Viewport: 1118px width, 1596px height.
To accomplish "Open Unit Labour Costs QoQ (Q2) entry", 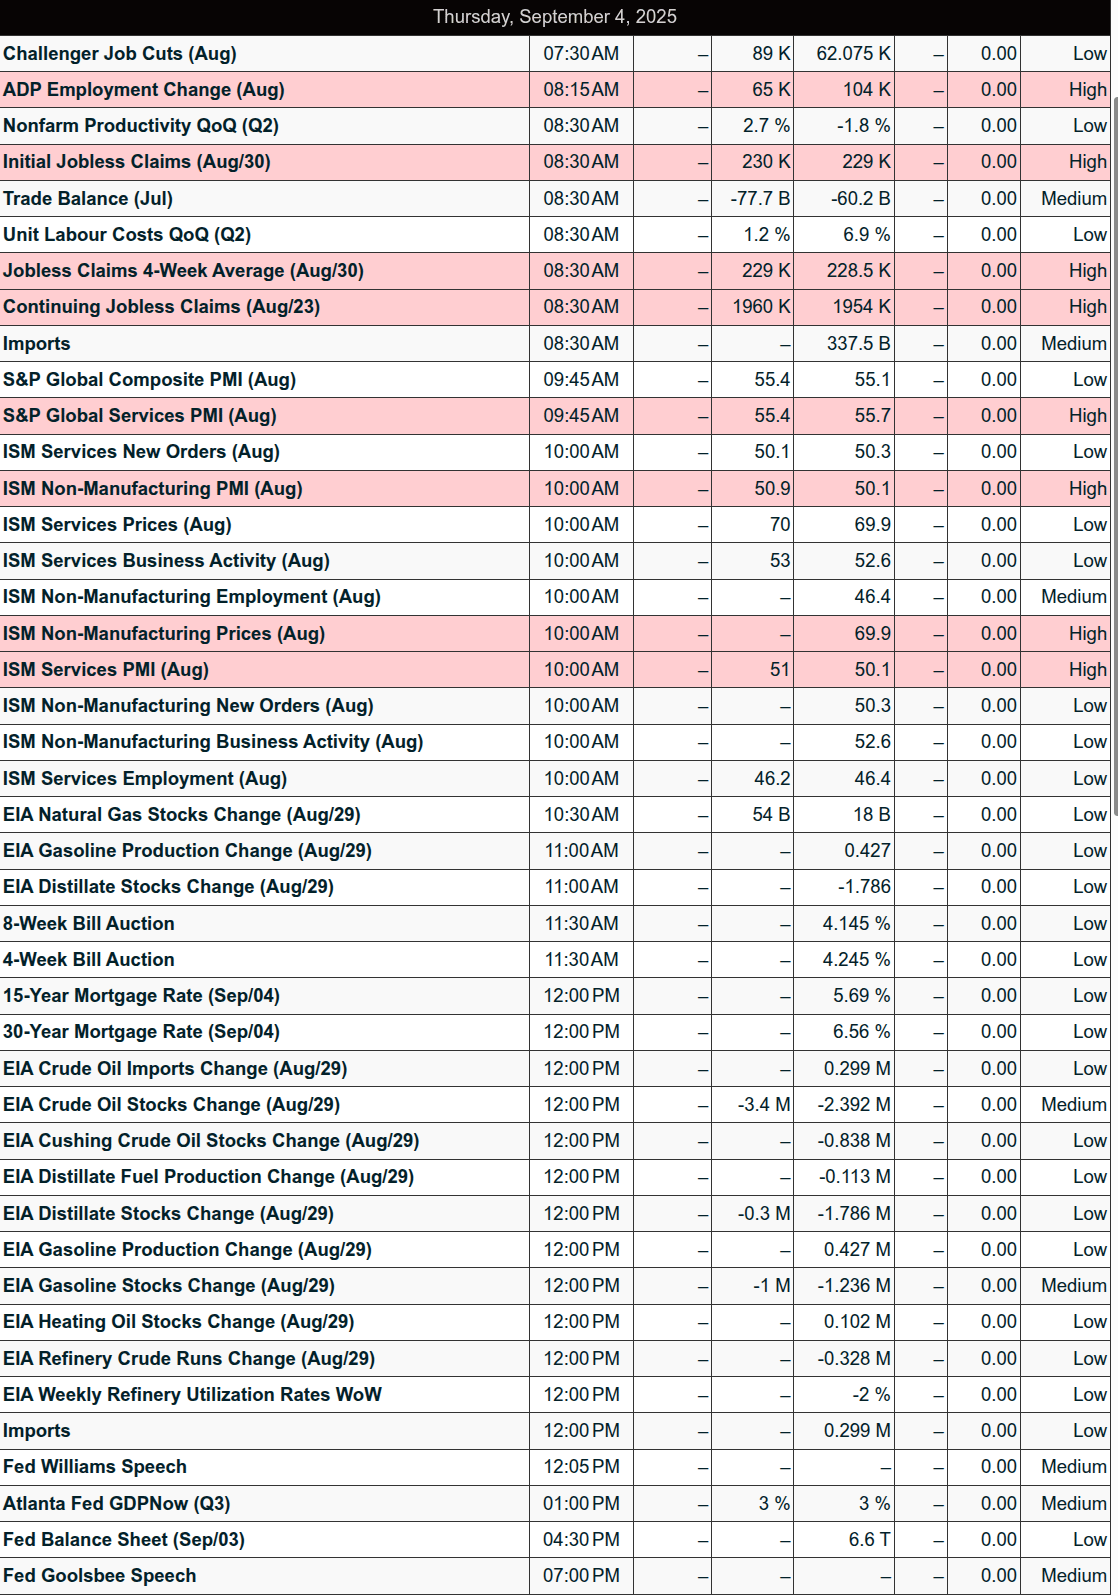I will [x=127, y=235].
